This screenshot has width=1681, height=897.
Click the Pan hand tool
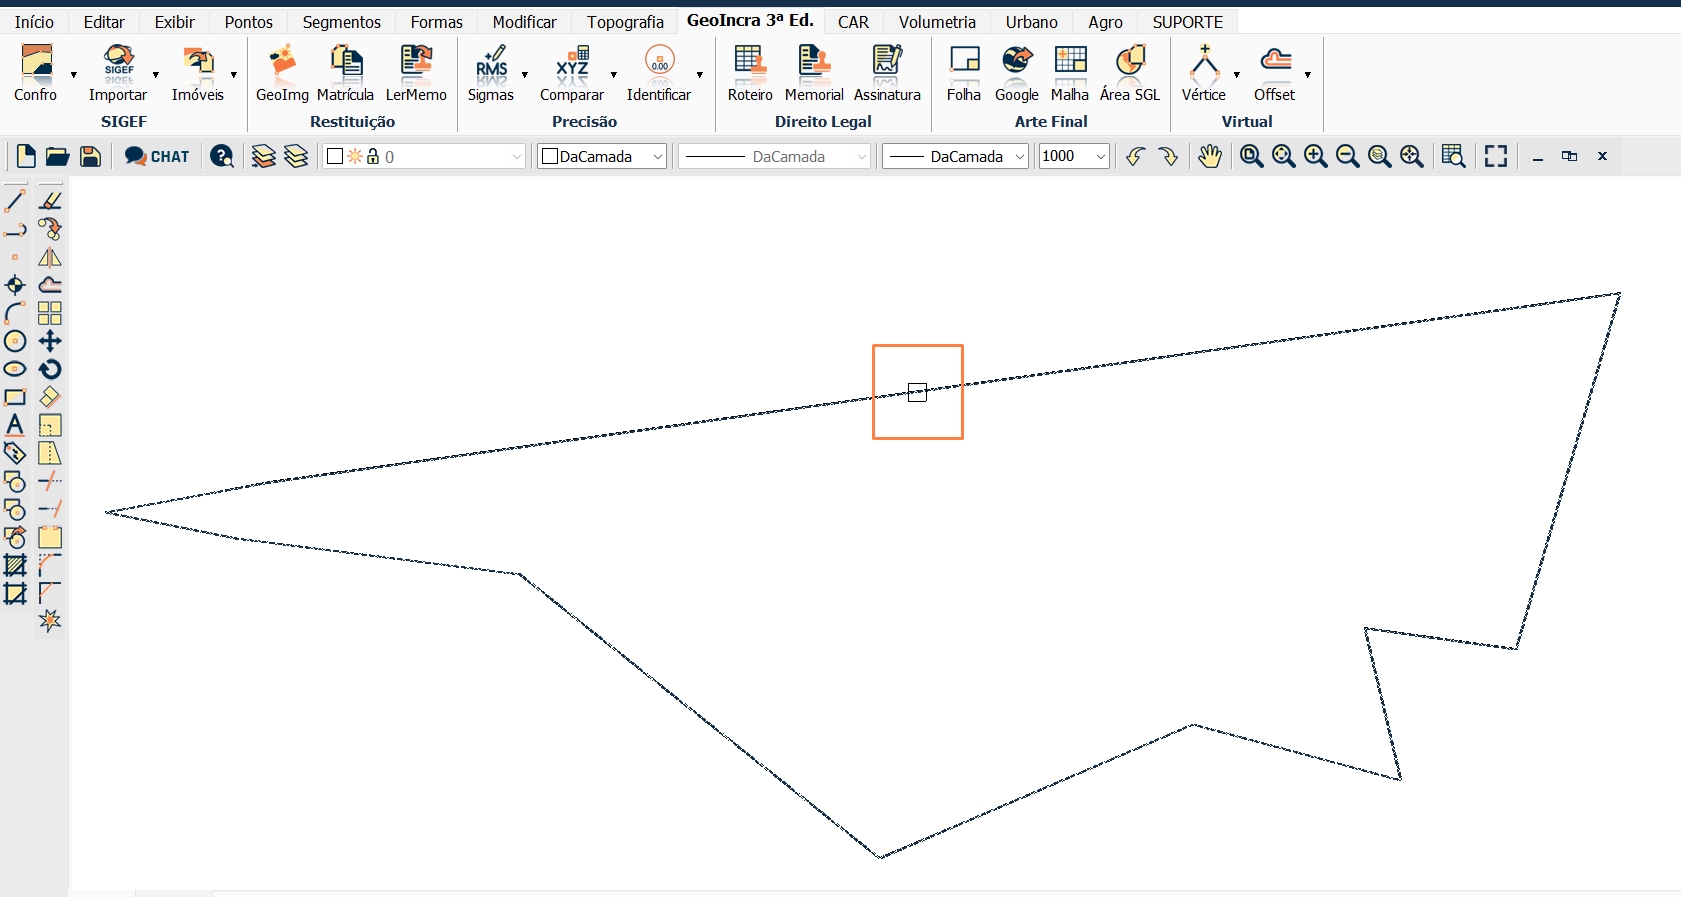(1210, 156)
